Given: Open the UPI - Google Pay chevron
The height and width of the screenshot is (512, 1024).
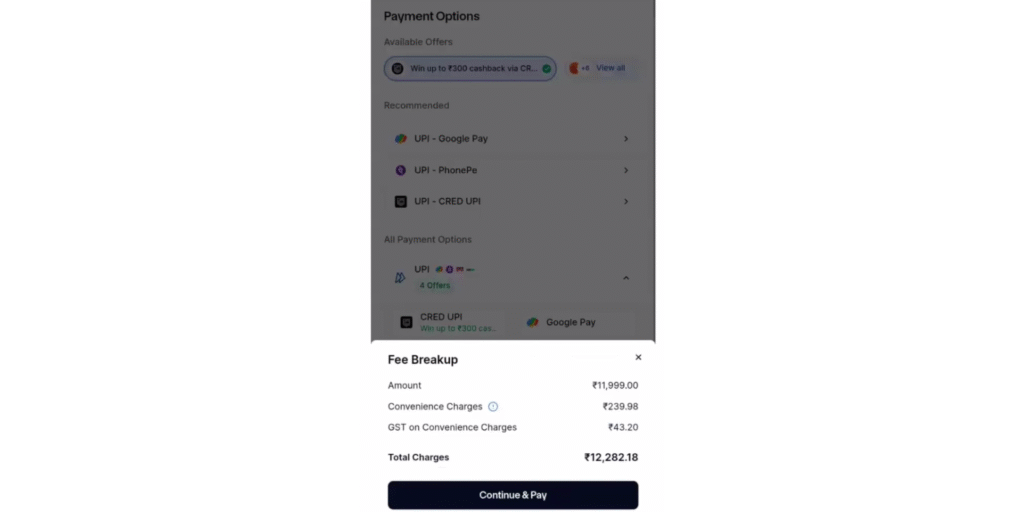Looking at the screenshot, I should coord(626,139).
